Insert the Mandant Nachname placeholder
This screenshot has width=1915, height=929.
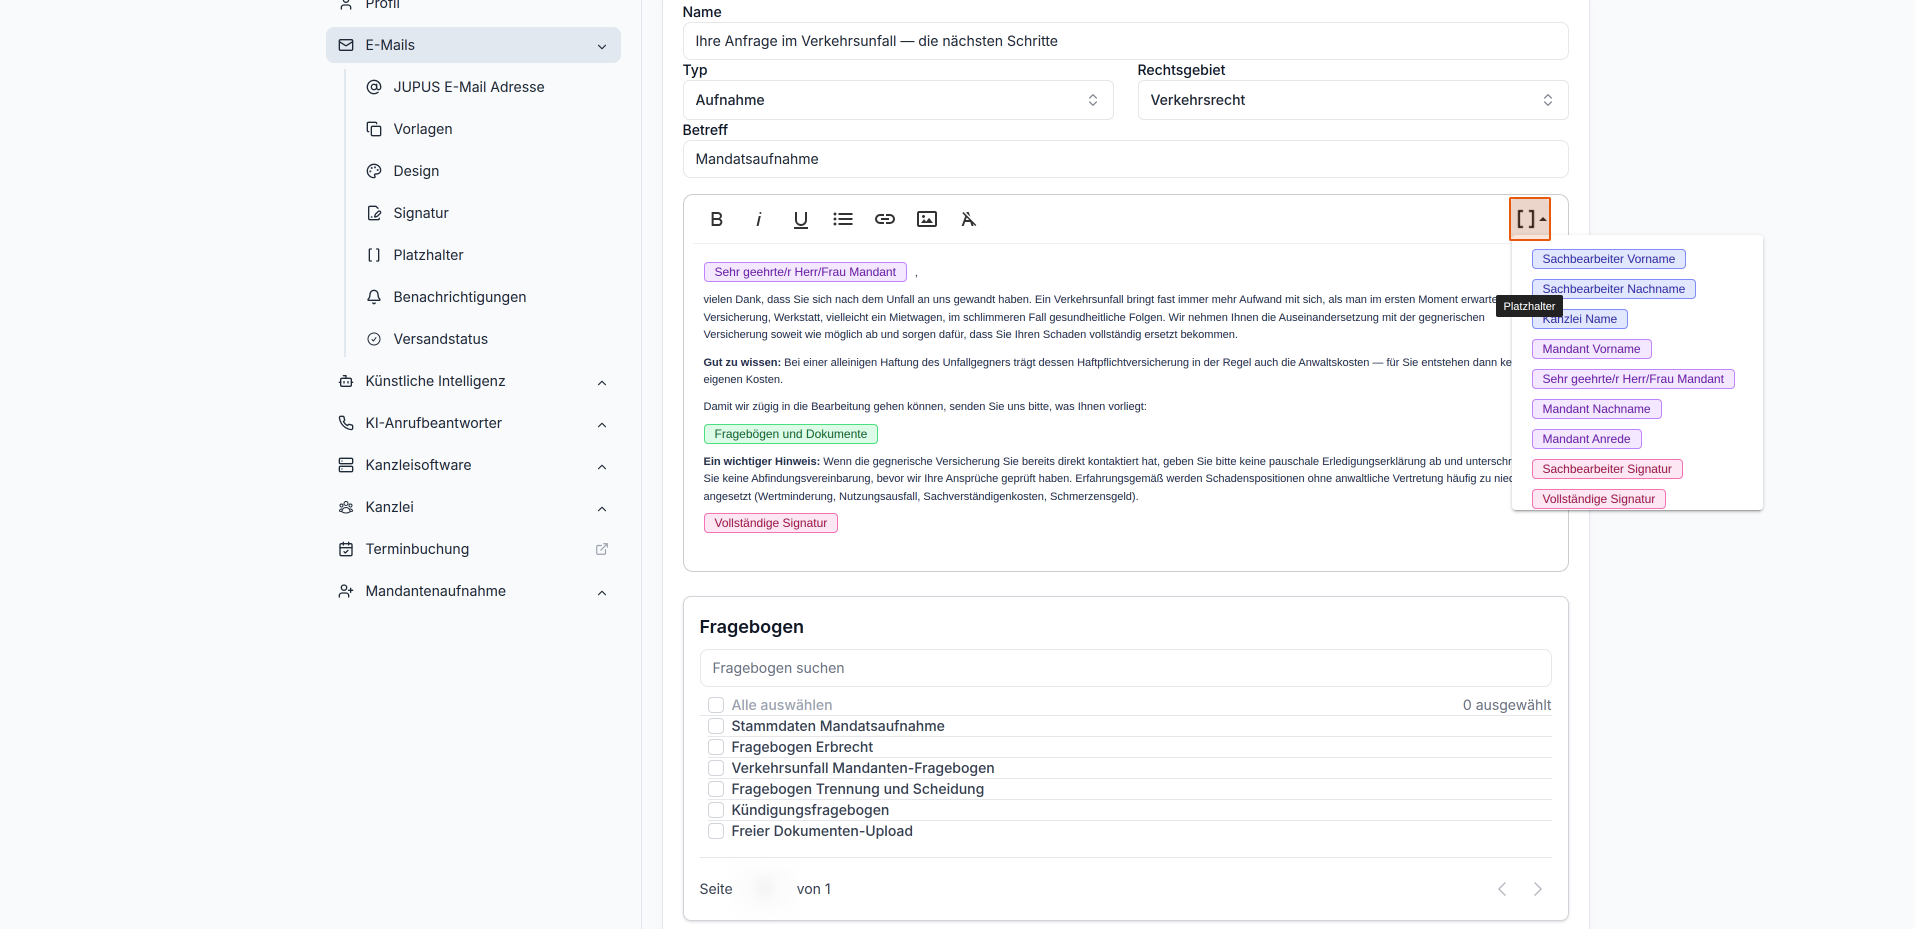point(1596,409)
